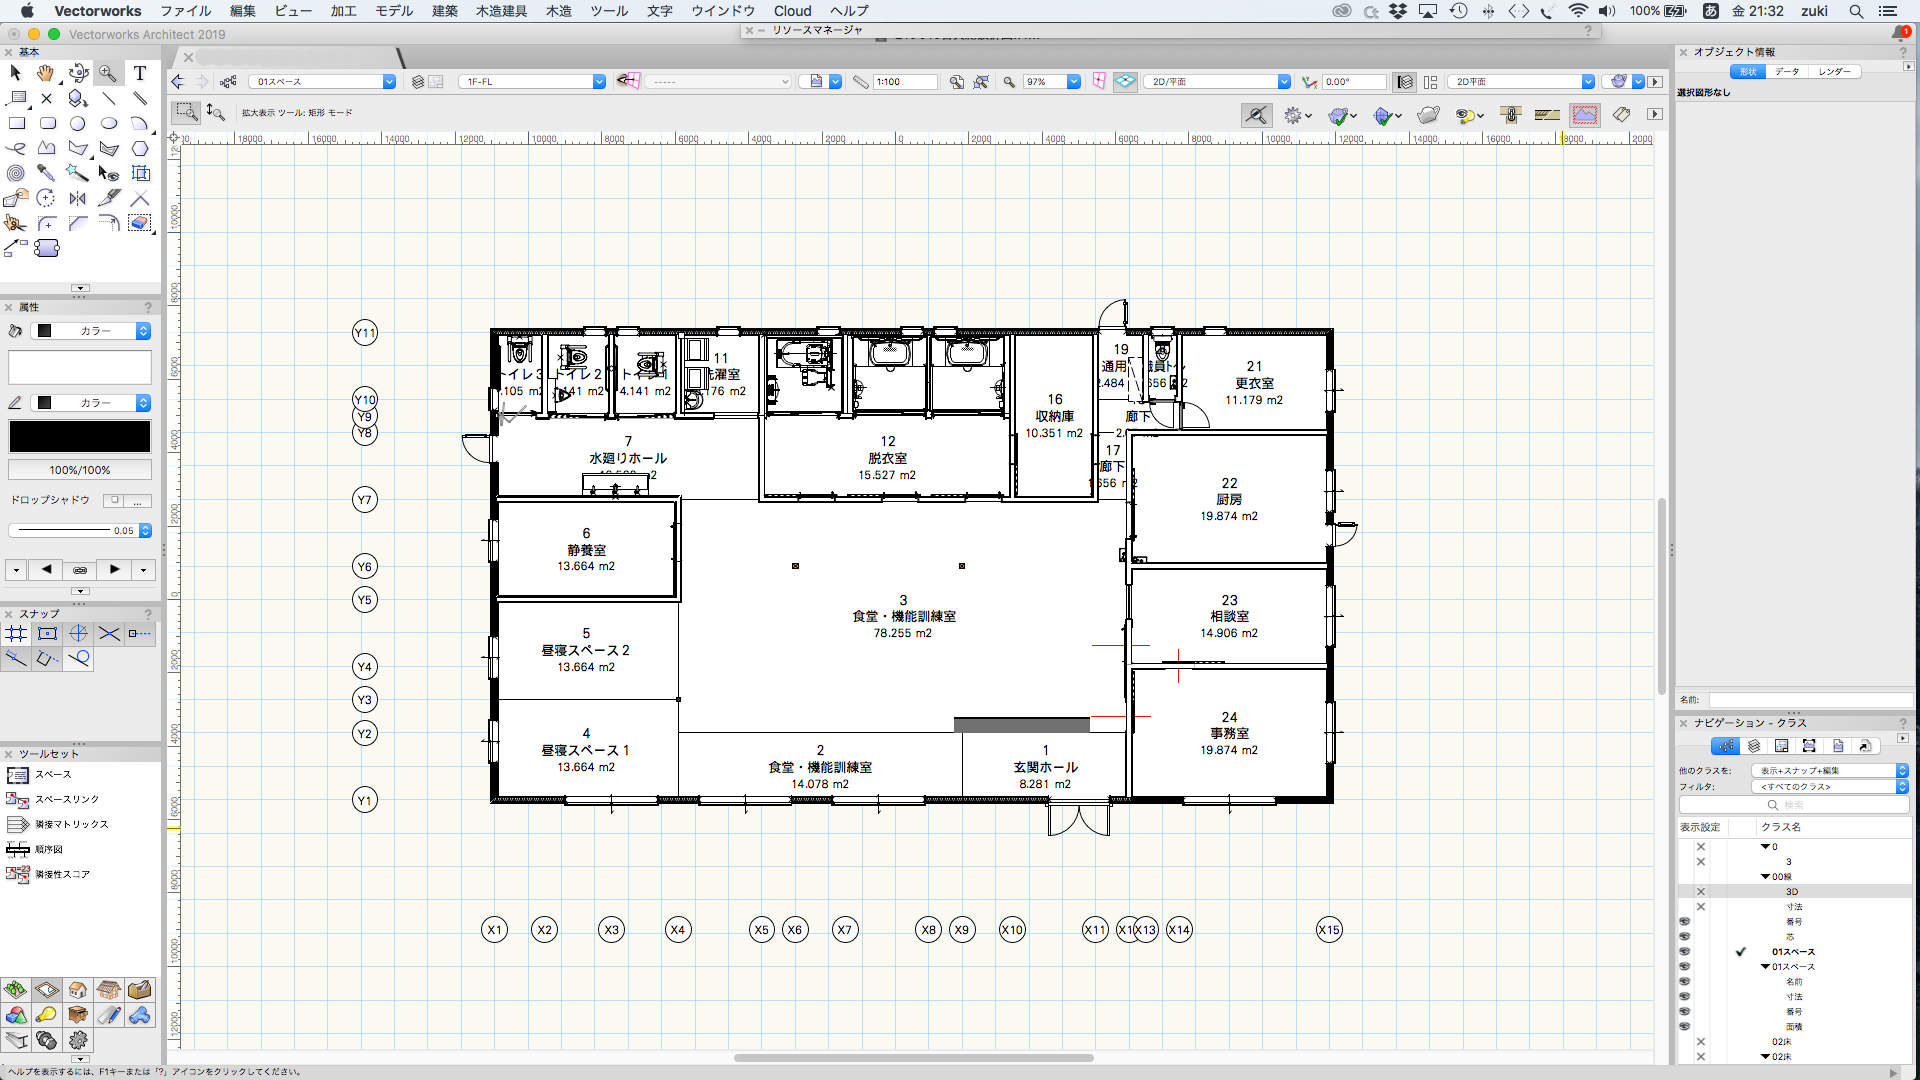
Task: Open the 建築 menu
Action: coord(445,11)
